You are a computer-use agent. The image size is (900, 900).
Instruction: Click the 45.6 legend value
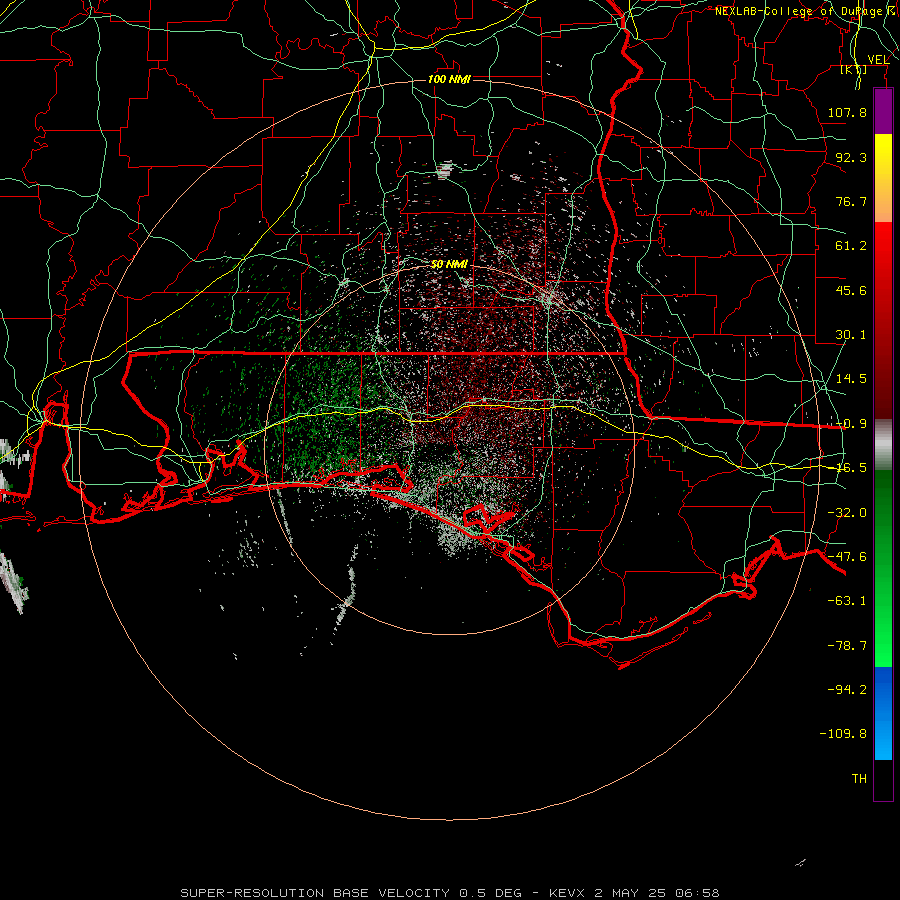pos(851,290)
